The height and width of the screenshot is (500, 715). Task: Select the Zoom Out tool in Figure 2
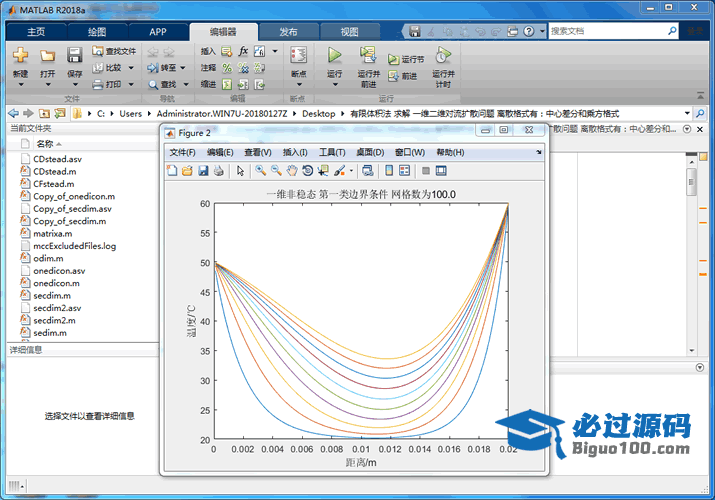276,171
